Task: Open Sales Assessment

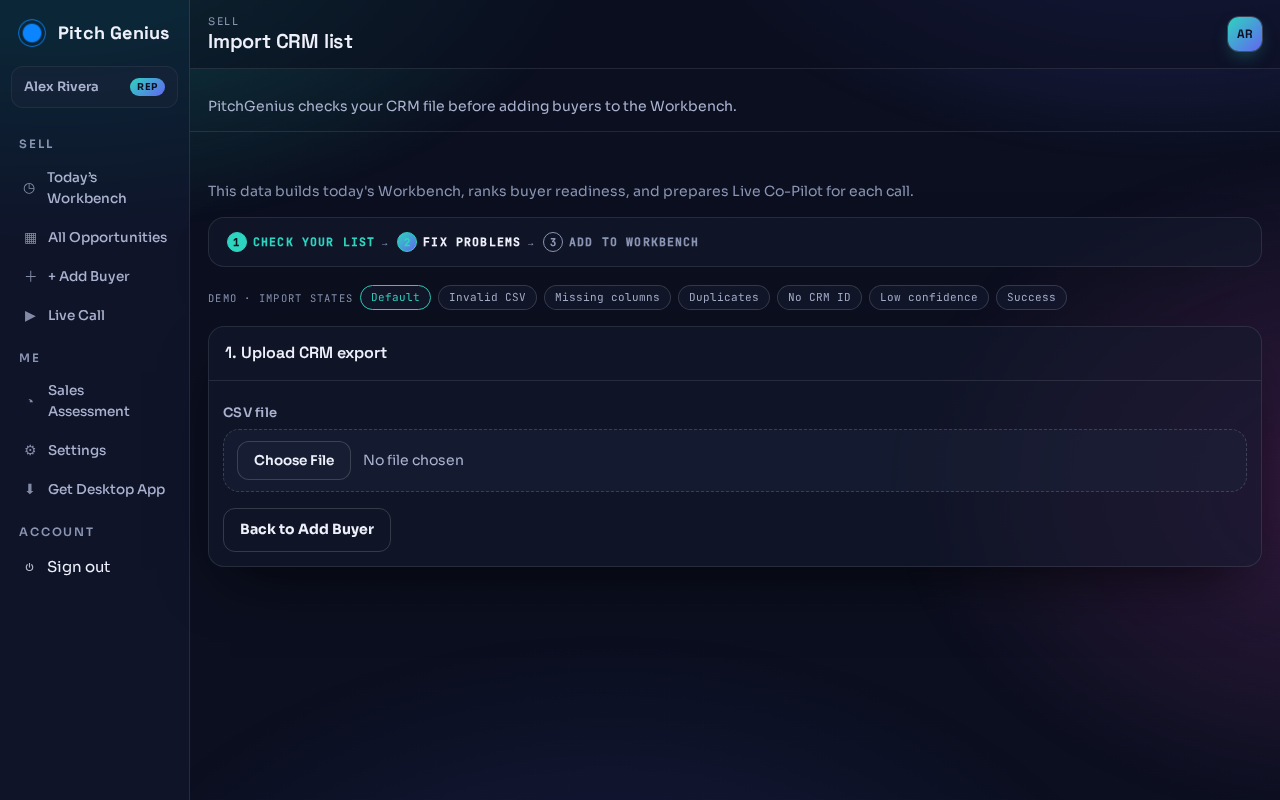Action: pyautogui.click(x=94, y=401)
